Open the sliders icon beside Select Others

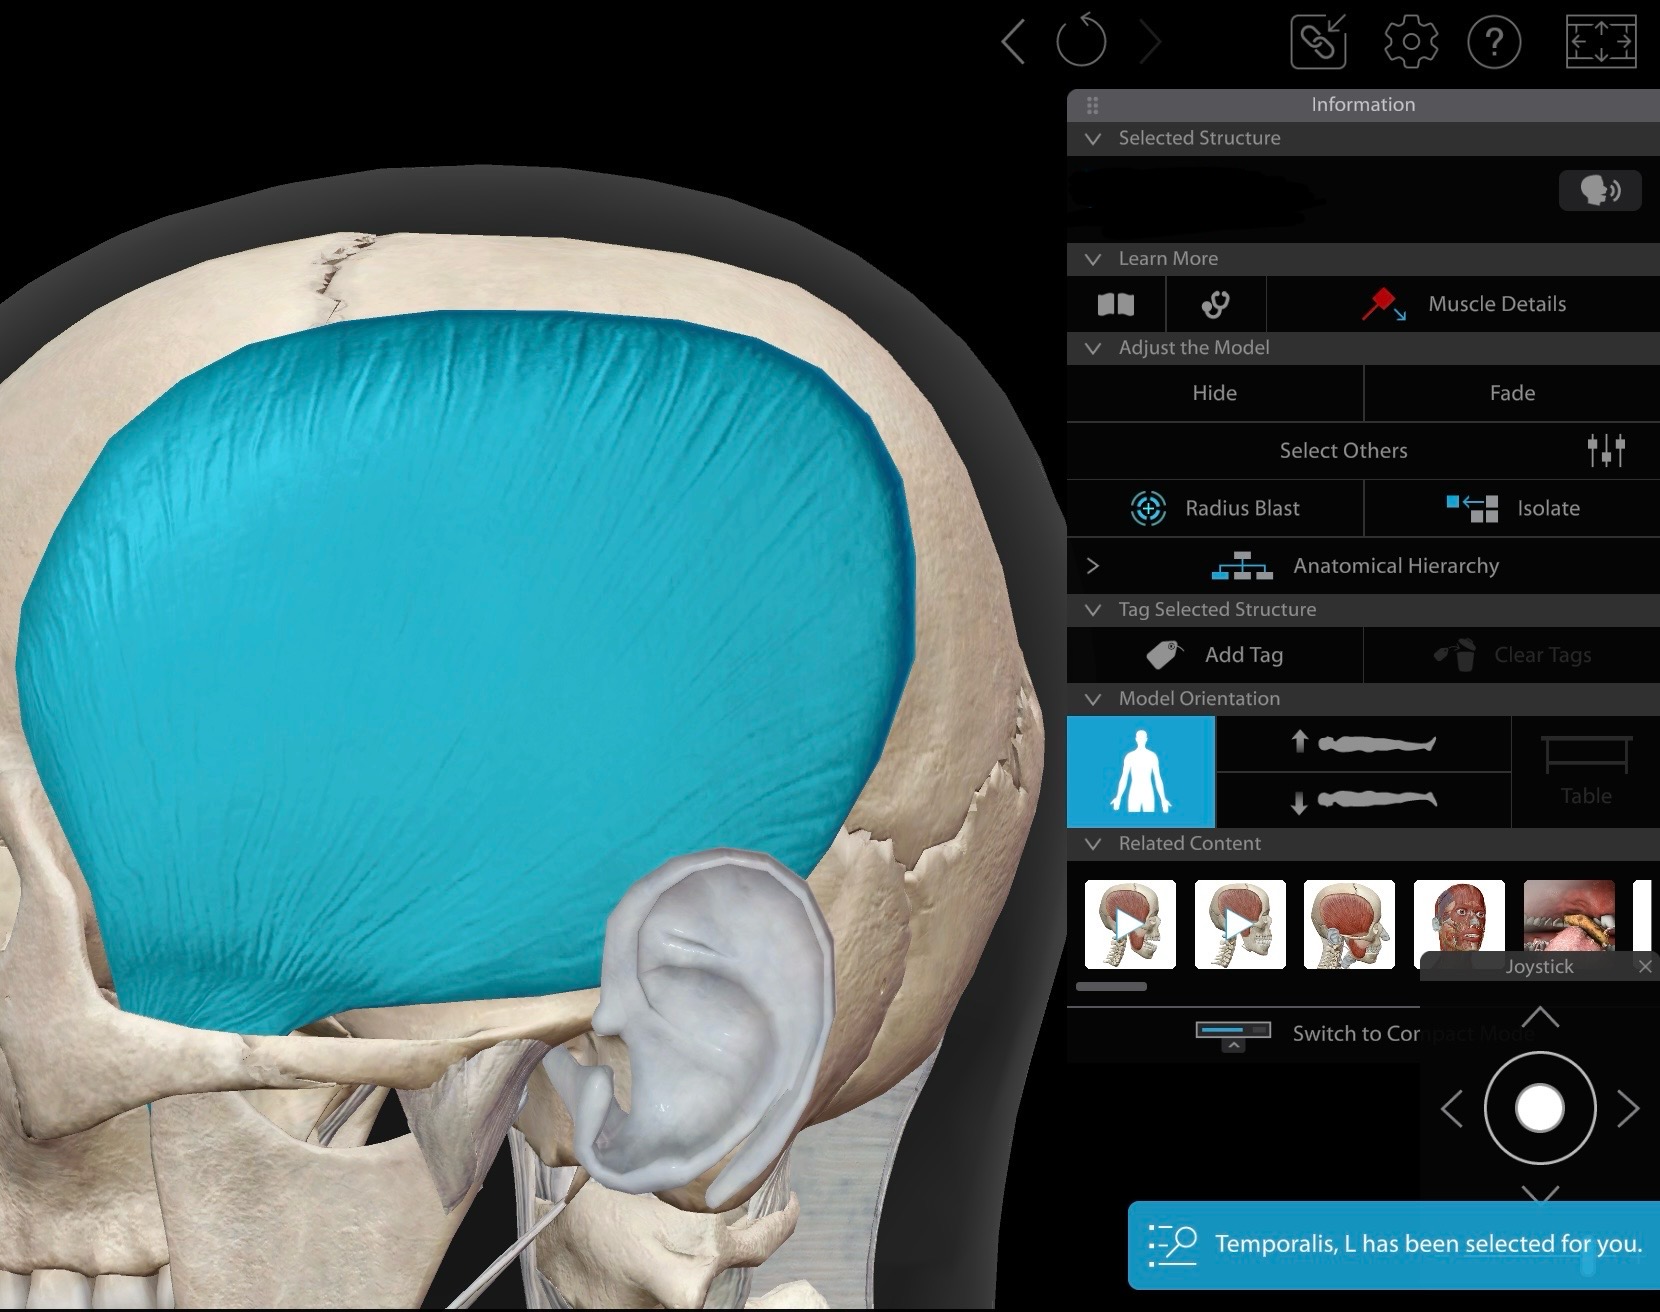point(1606,450)
